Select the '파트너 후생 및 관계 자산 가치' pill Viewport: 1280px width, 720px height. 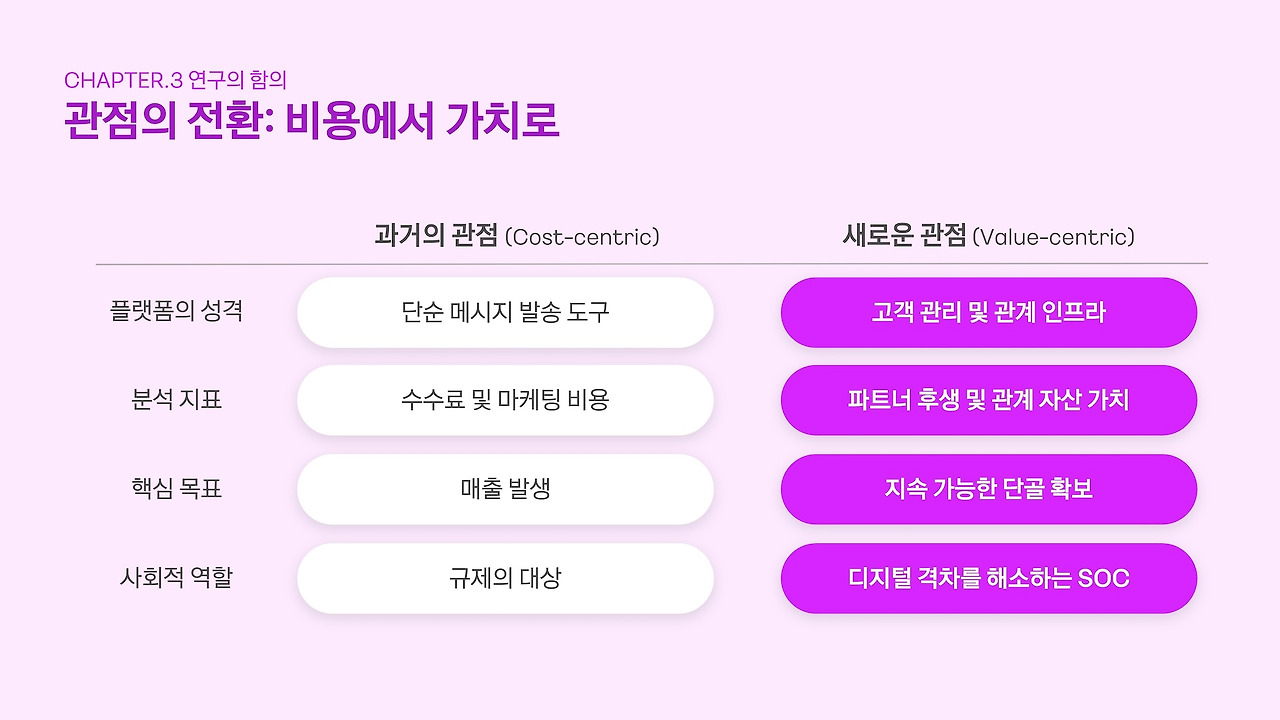pos(989,400)
